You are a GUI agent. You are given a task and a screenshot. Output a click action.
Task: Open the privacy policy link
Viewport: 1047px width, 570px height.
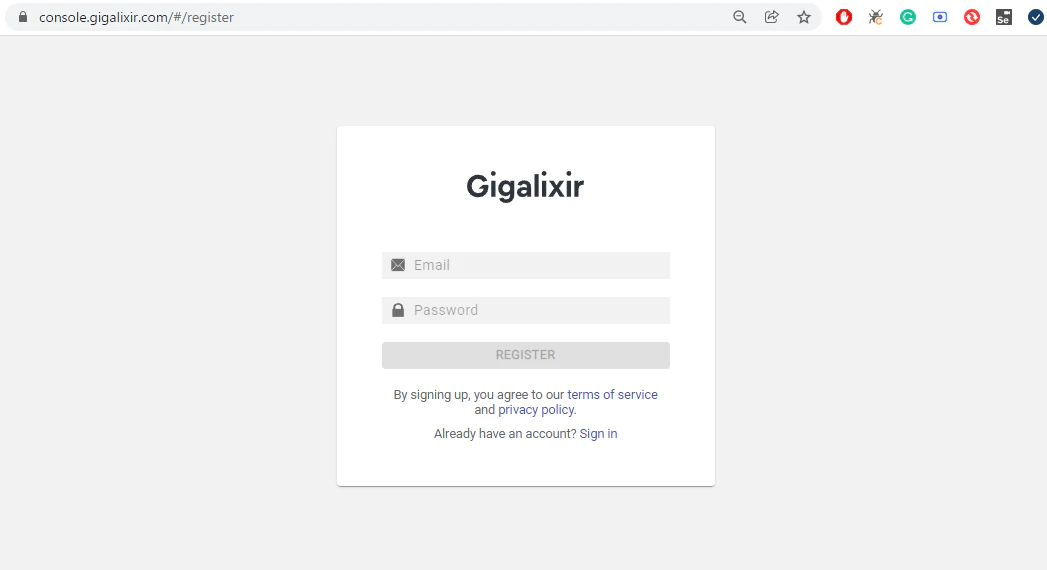click(x=536, y=410)
